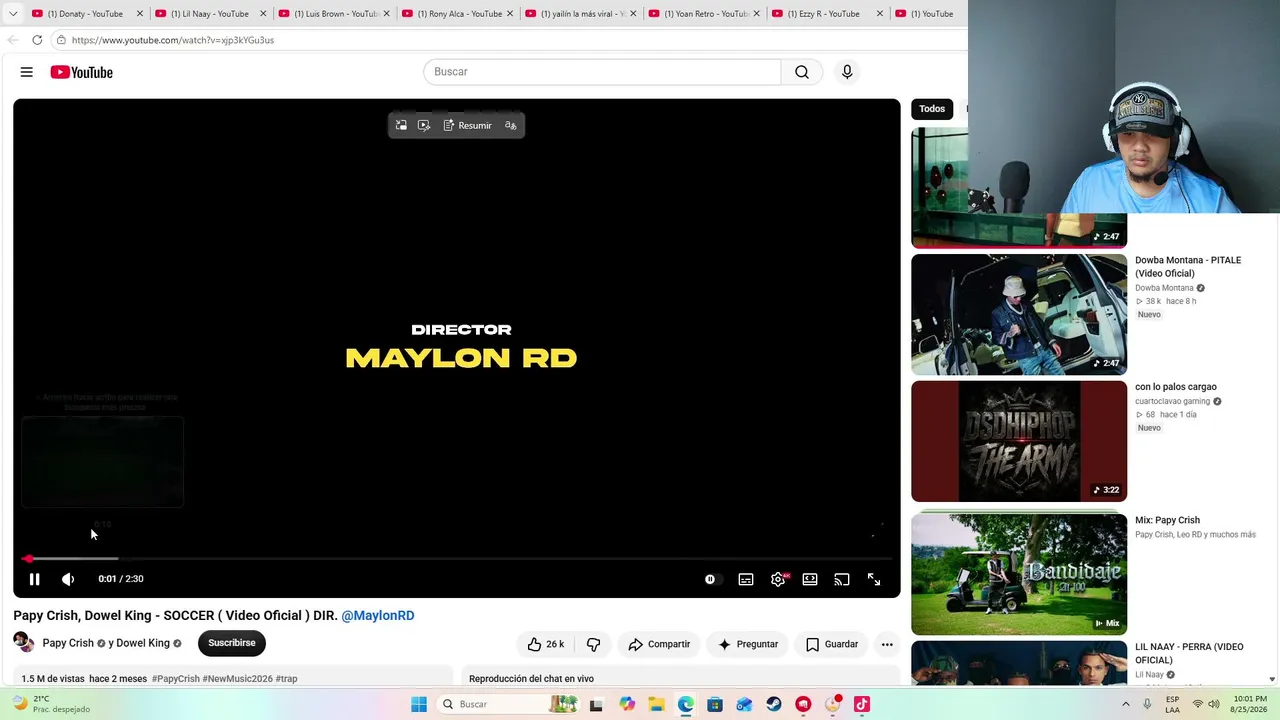Show hidden system tray icons

pos(1126,704)
